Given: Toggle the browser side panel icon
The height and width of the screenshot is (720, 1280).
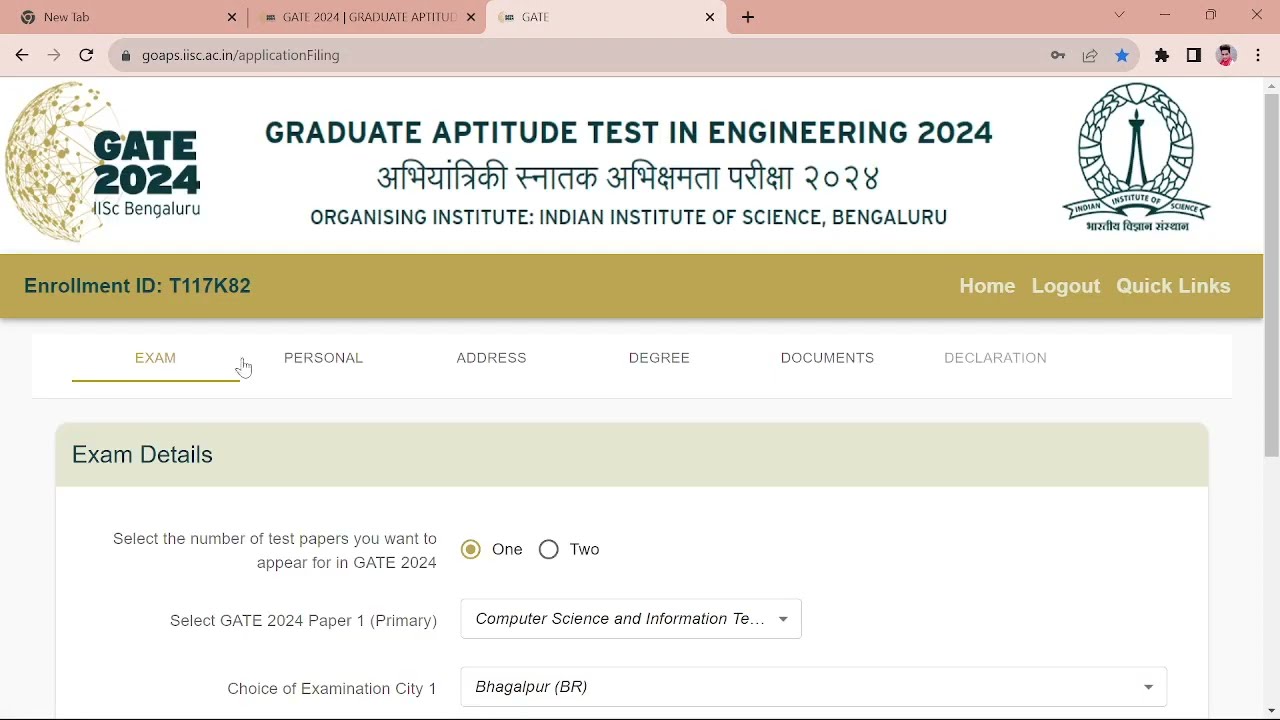Looking at the screenshot, I should [1194, 55].
